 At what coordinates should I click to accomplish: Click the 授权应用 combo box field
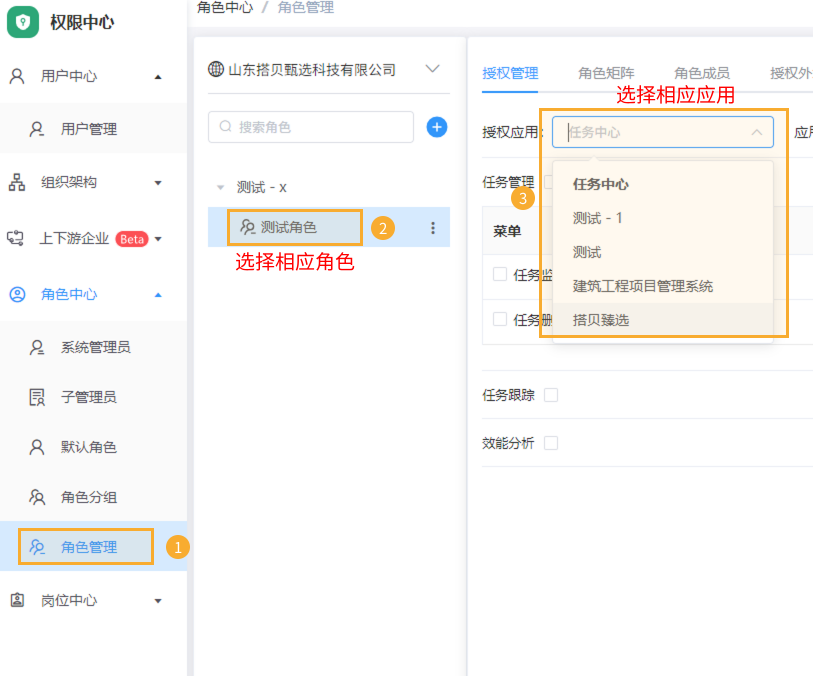[663, 132]
